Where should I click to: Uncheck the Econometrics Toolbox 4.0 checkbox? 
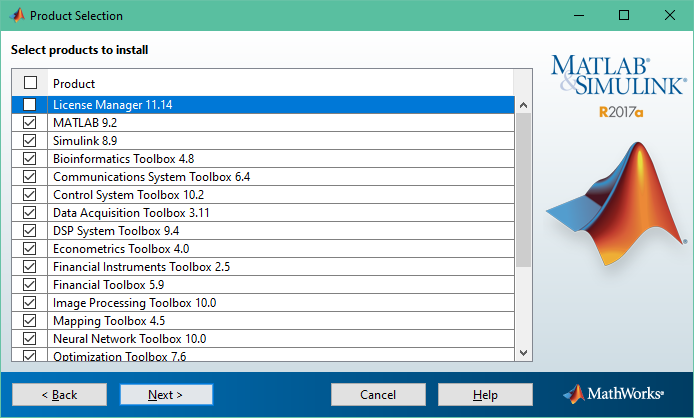(30, 249)
